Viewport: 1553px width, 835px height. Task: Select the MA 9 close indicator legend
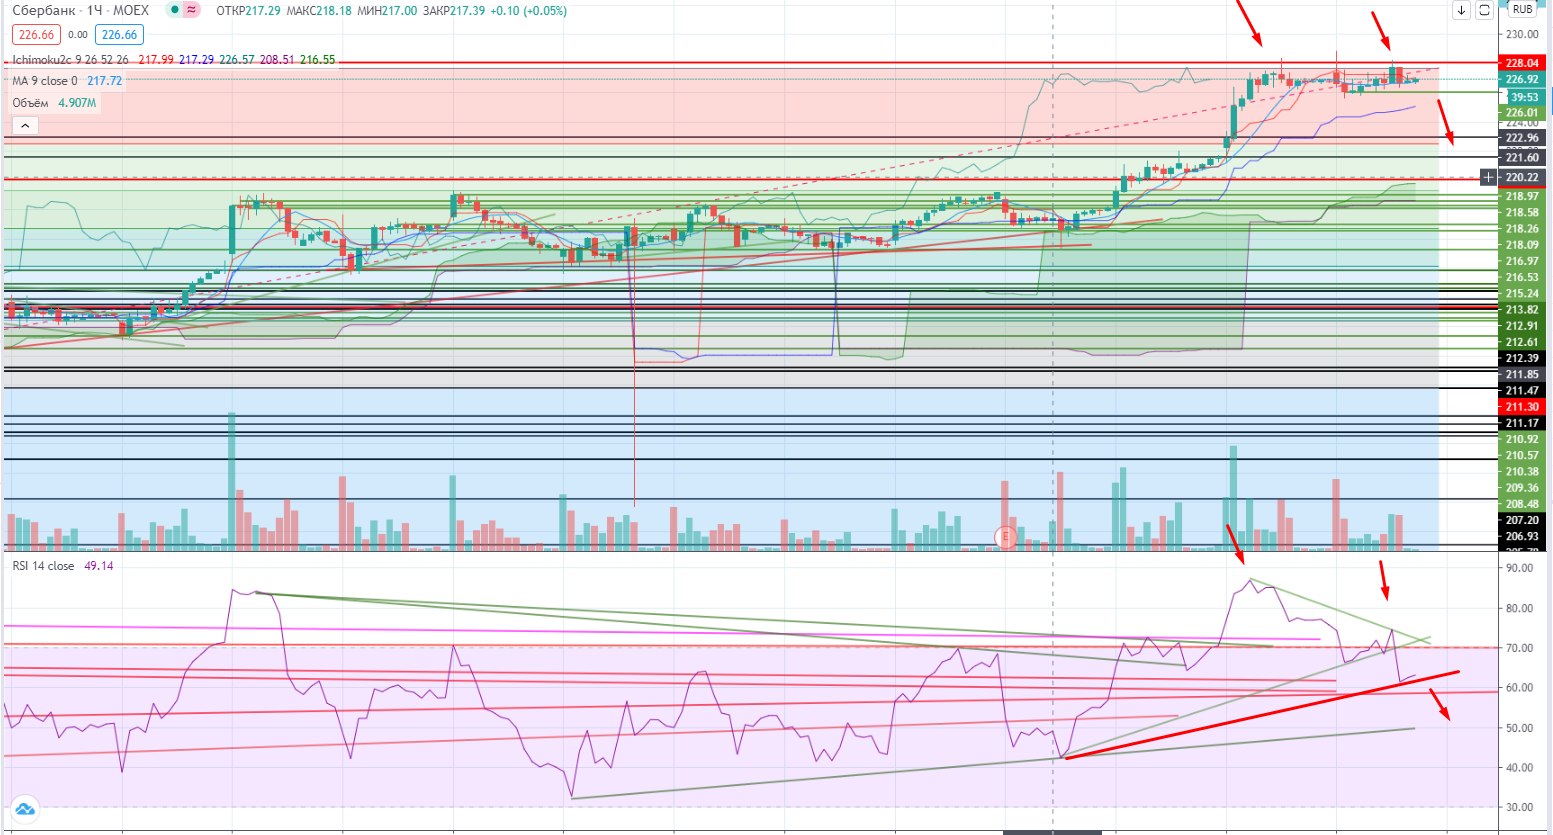pyautogui.click(x=44, y=81)
